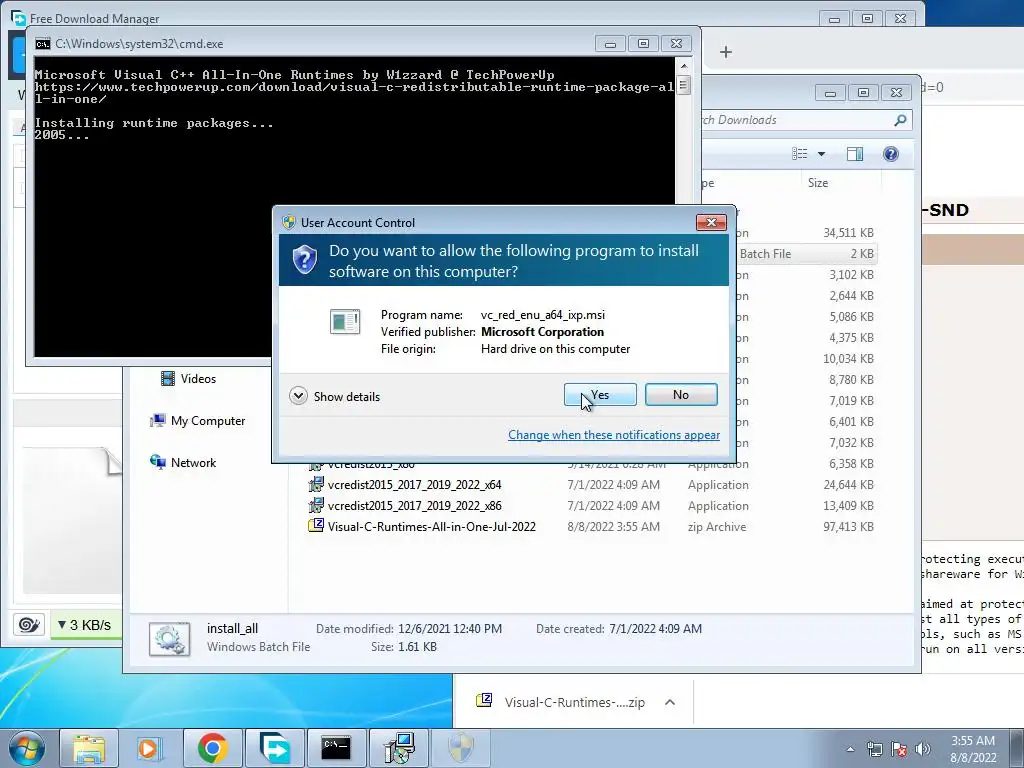Click No in User Account Control dialog
This screenshot has width=1024, height=768.
680,394
